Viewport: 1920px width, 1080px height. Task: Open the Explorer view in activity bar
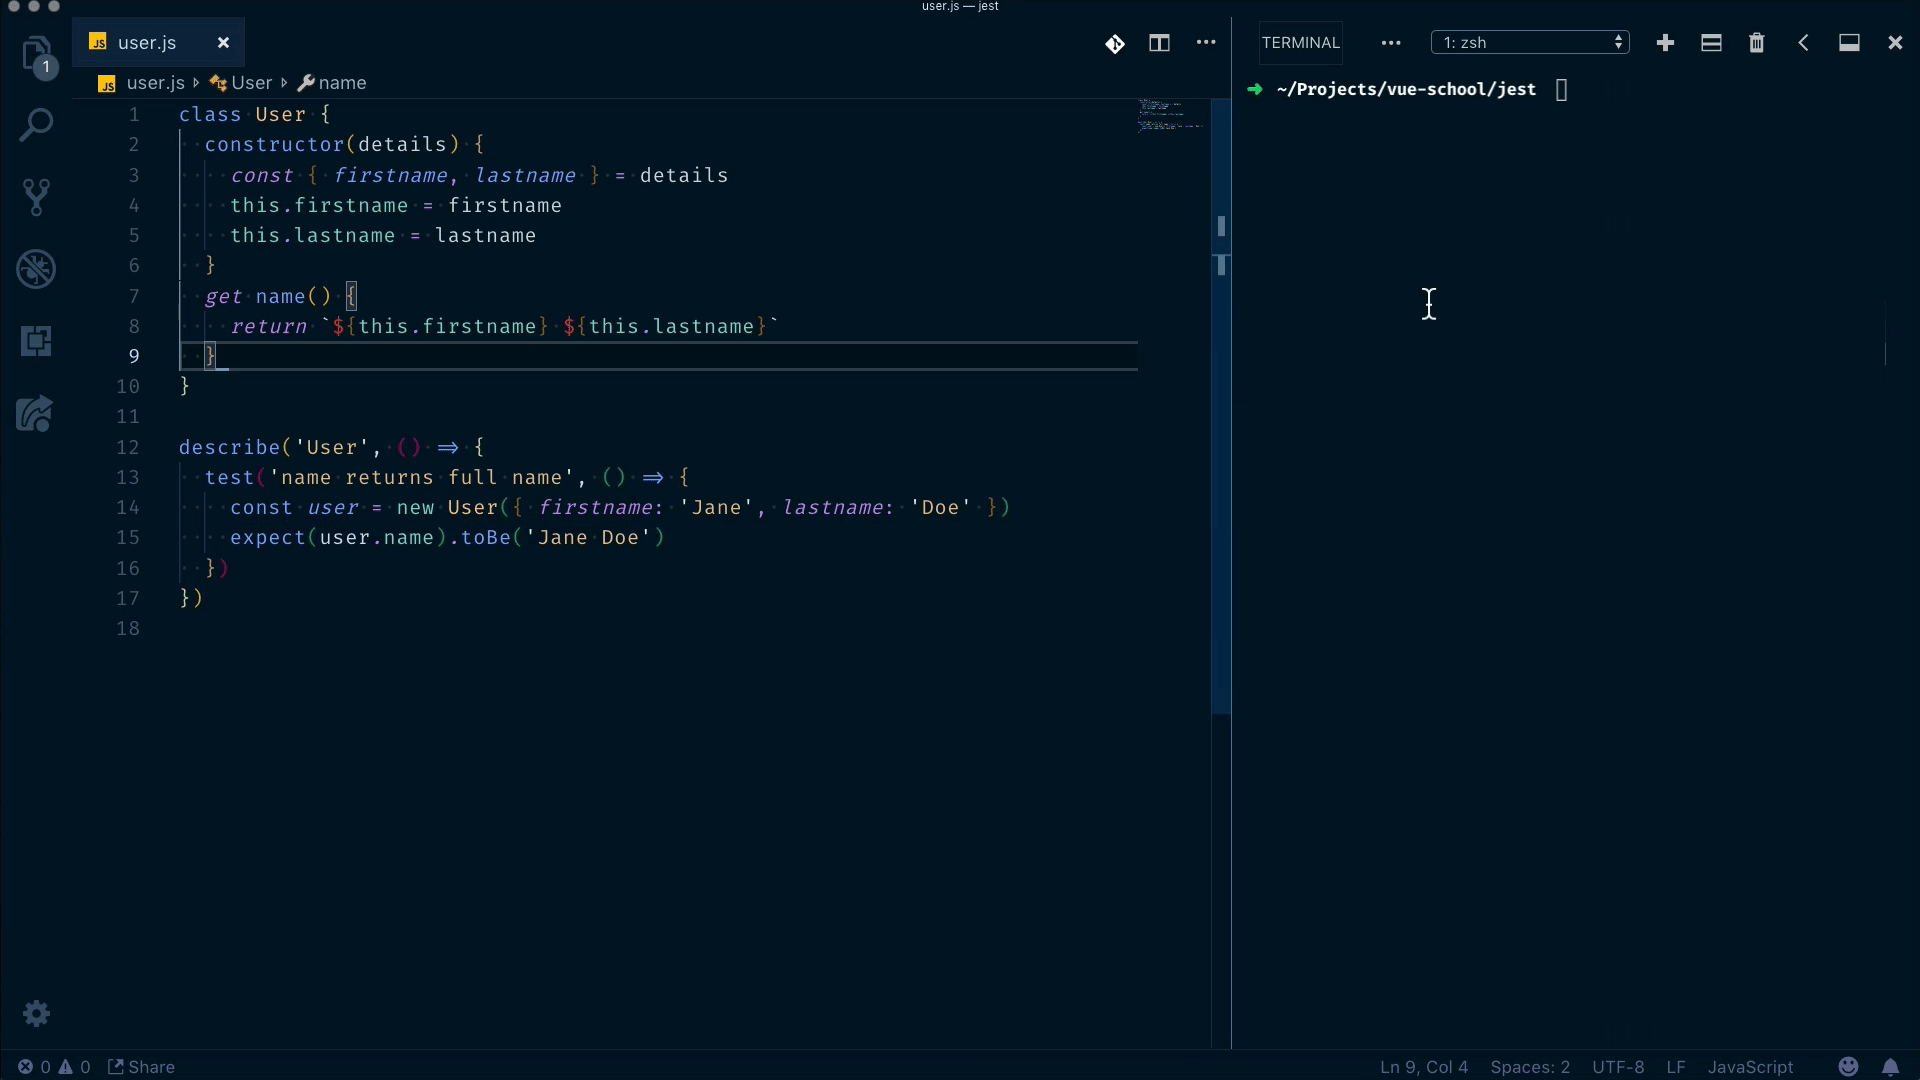tap(37, 54)
